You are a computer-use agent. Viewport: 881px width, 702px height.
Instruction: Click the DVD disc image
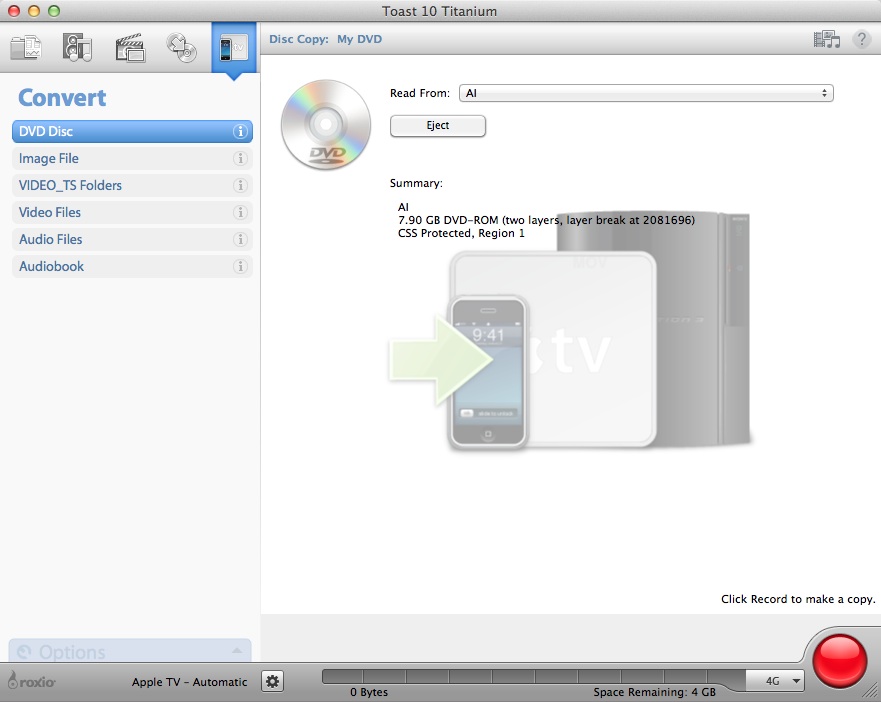326,125
